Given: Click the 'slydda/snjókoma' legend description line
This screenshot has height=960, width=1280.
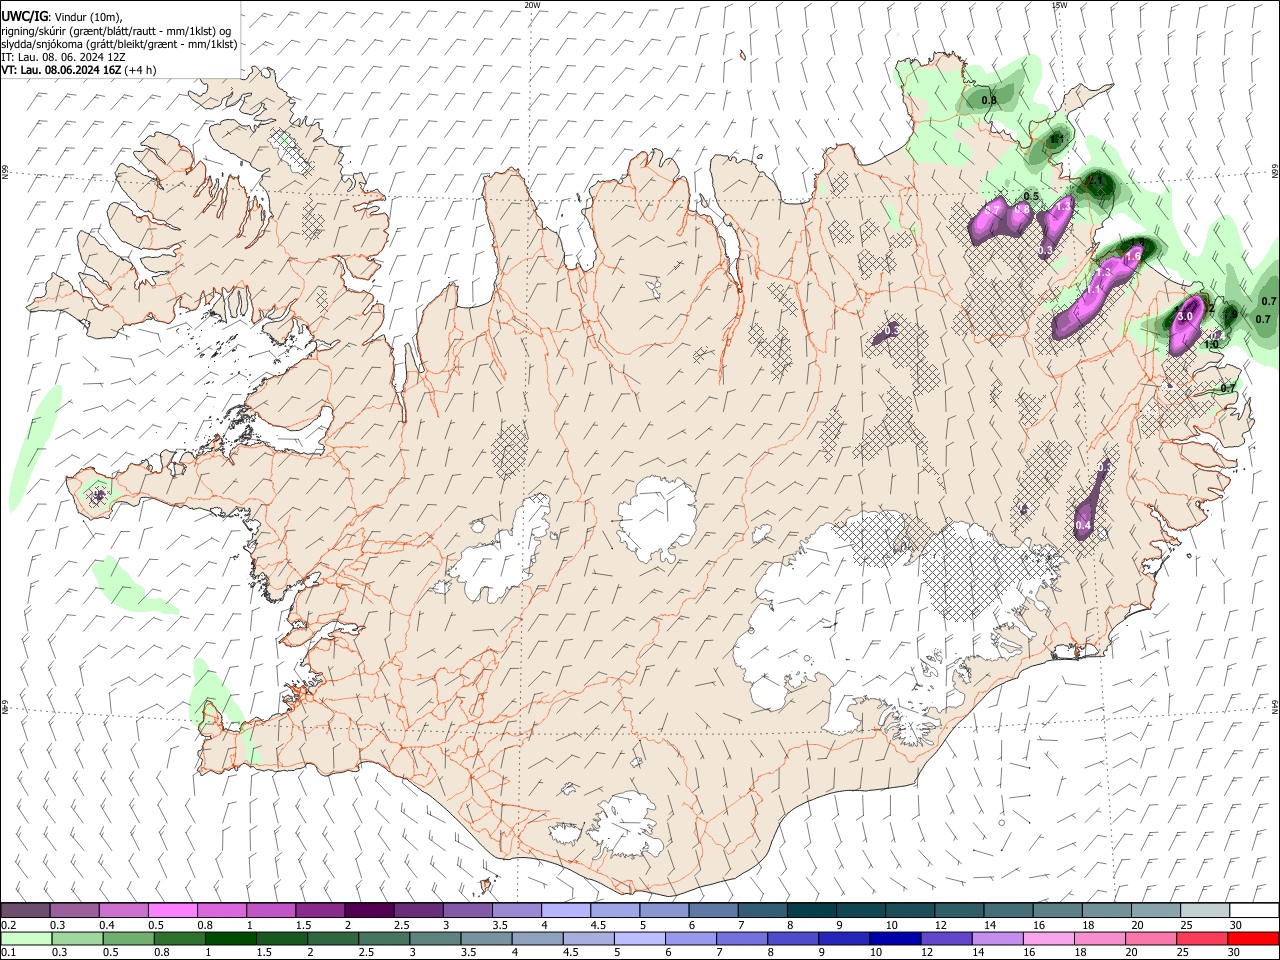Looking at the screenshot, I should 119,44.
